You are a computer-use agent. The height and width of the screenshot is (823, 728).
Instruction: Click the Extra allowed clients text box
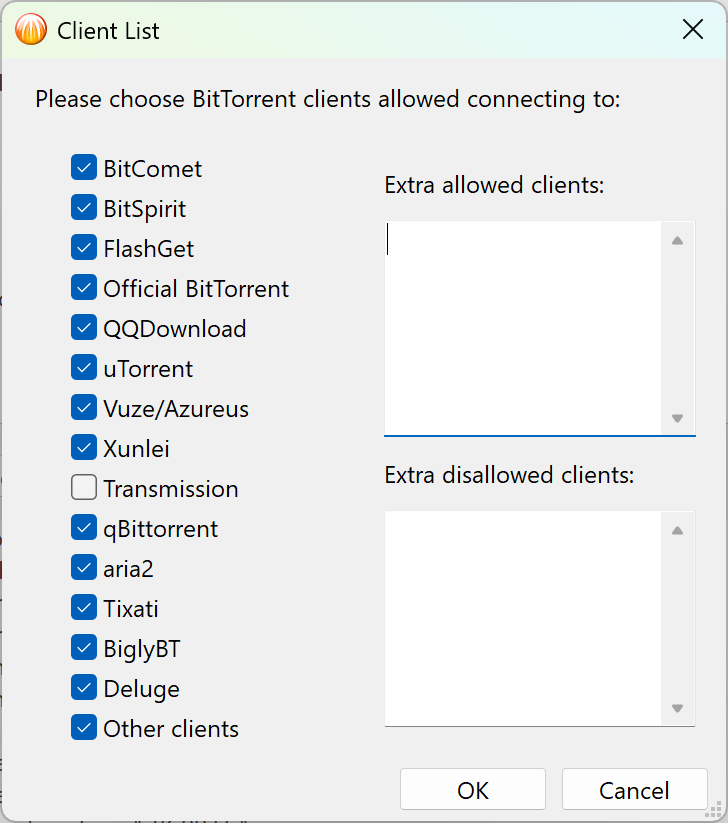click(x=523, y=328)
